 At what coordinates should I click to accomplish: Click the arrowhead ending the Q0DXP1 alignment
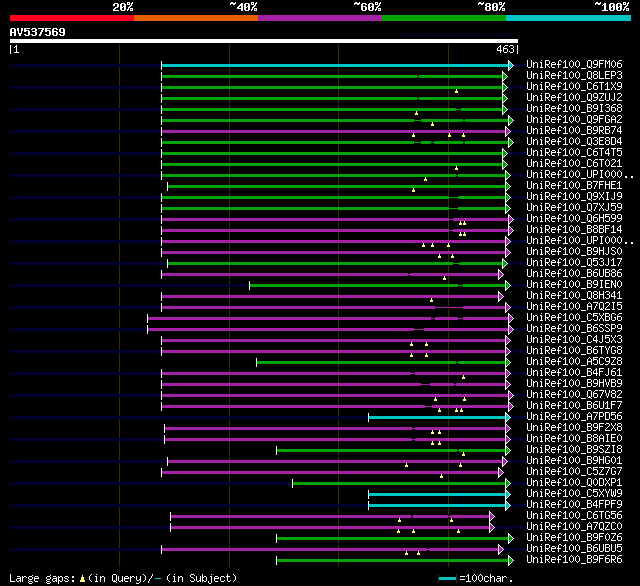508,484
